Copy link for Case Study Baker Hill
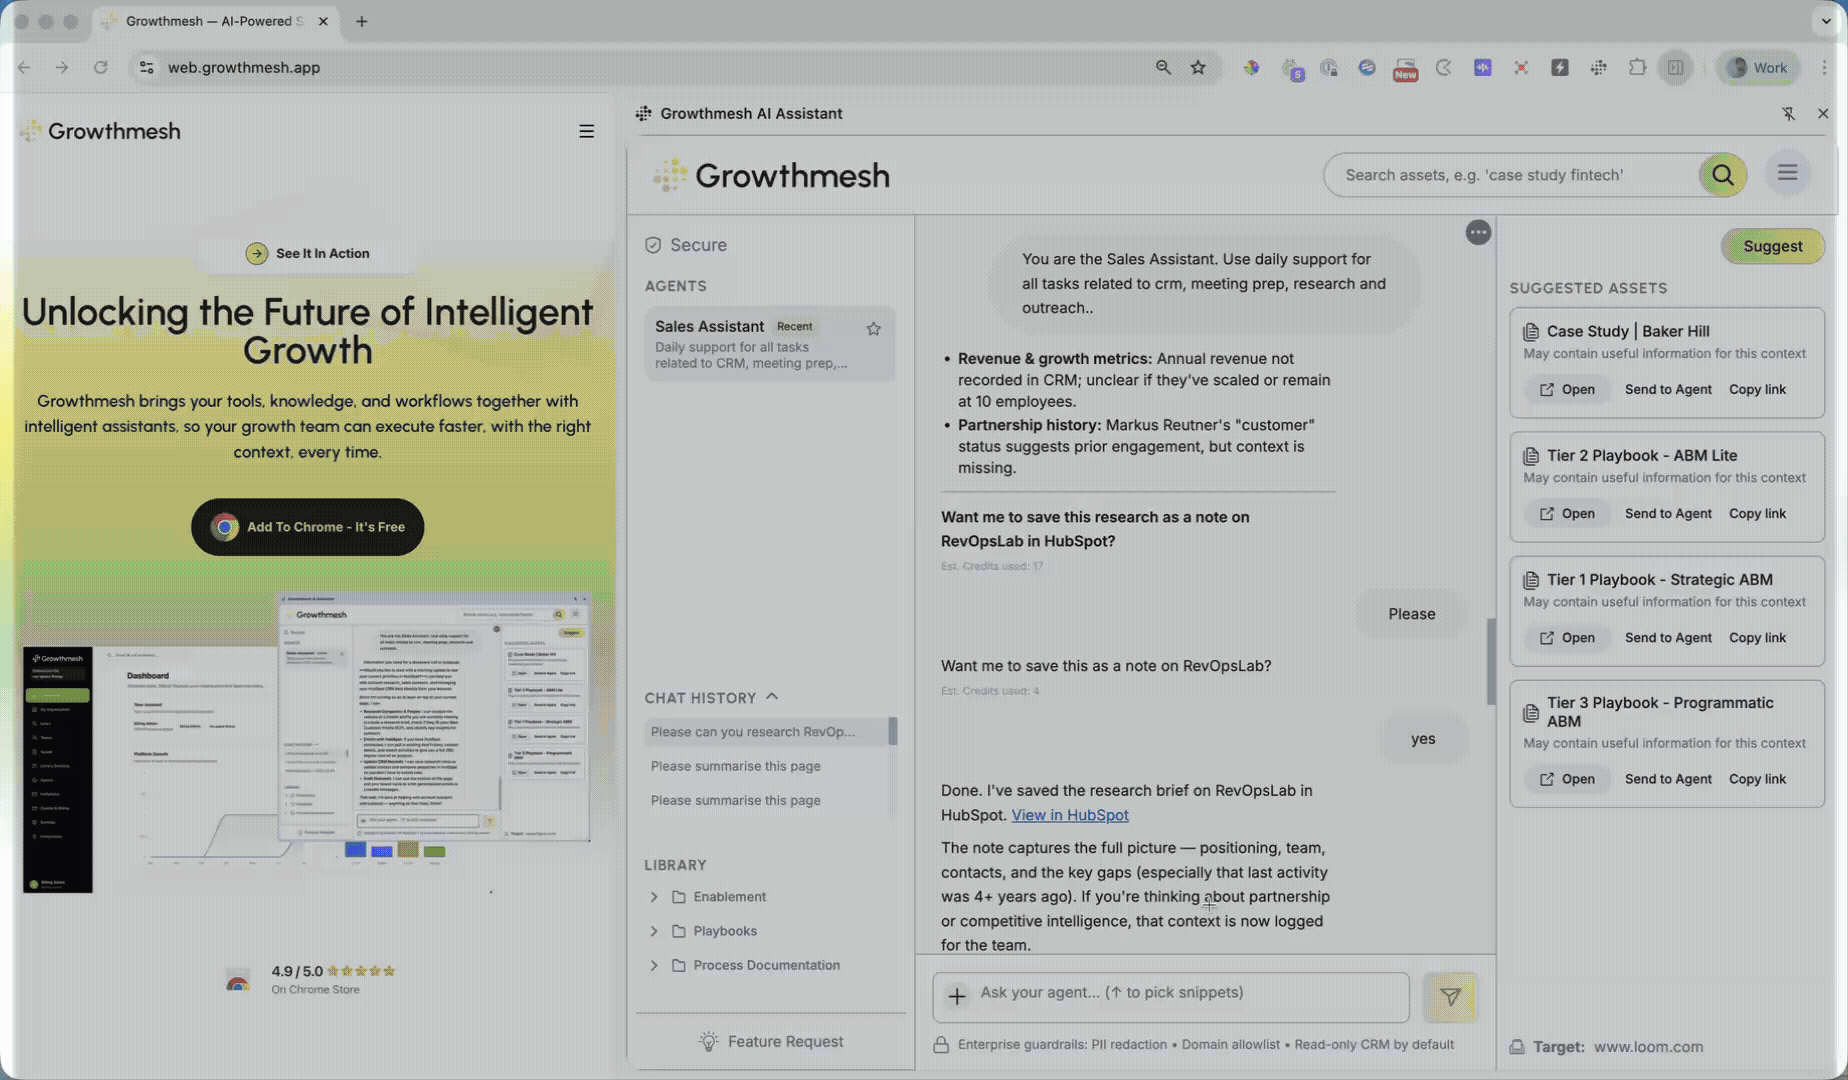Image resolution: width=1848 pixels, height=1080 pixels. 1757,390
